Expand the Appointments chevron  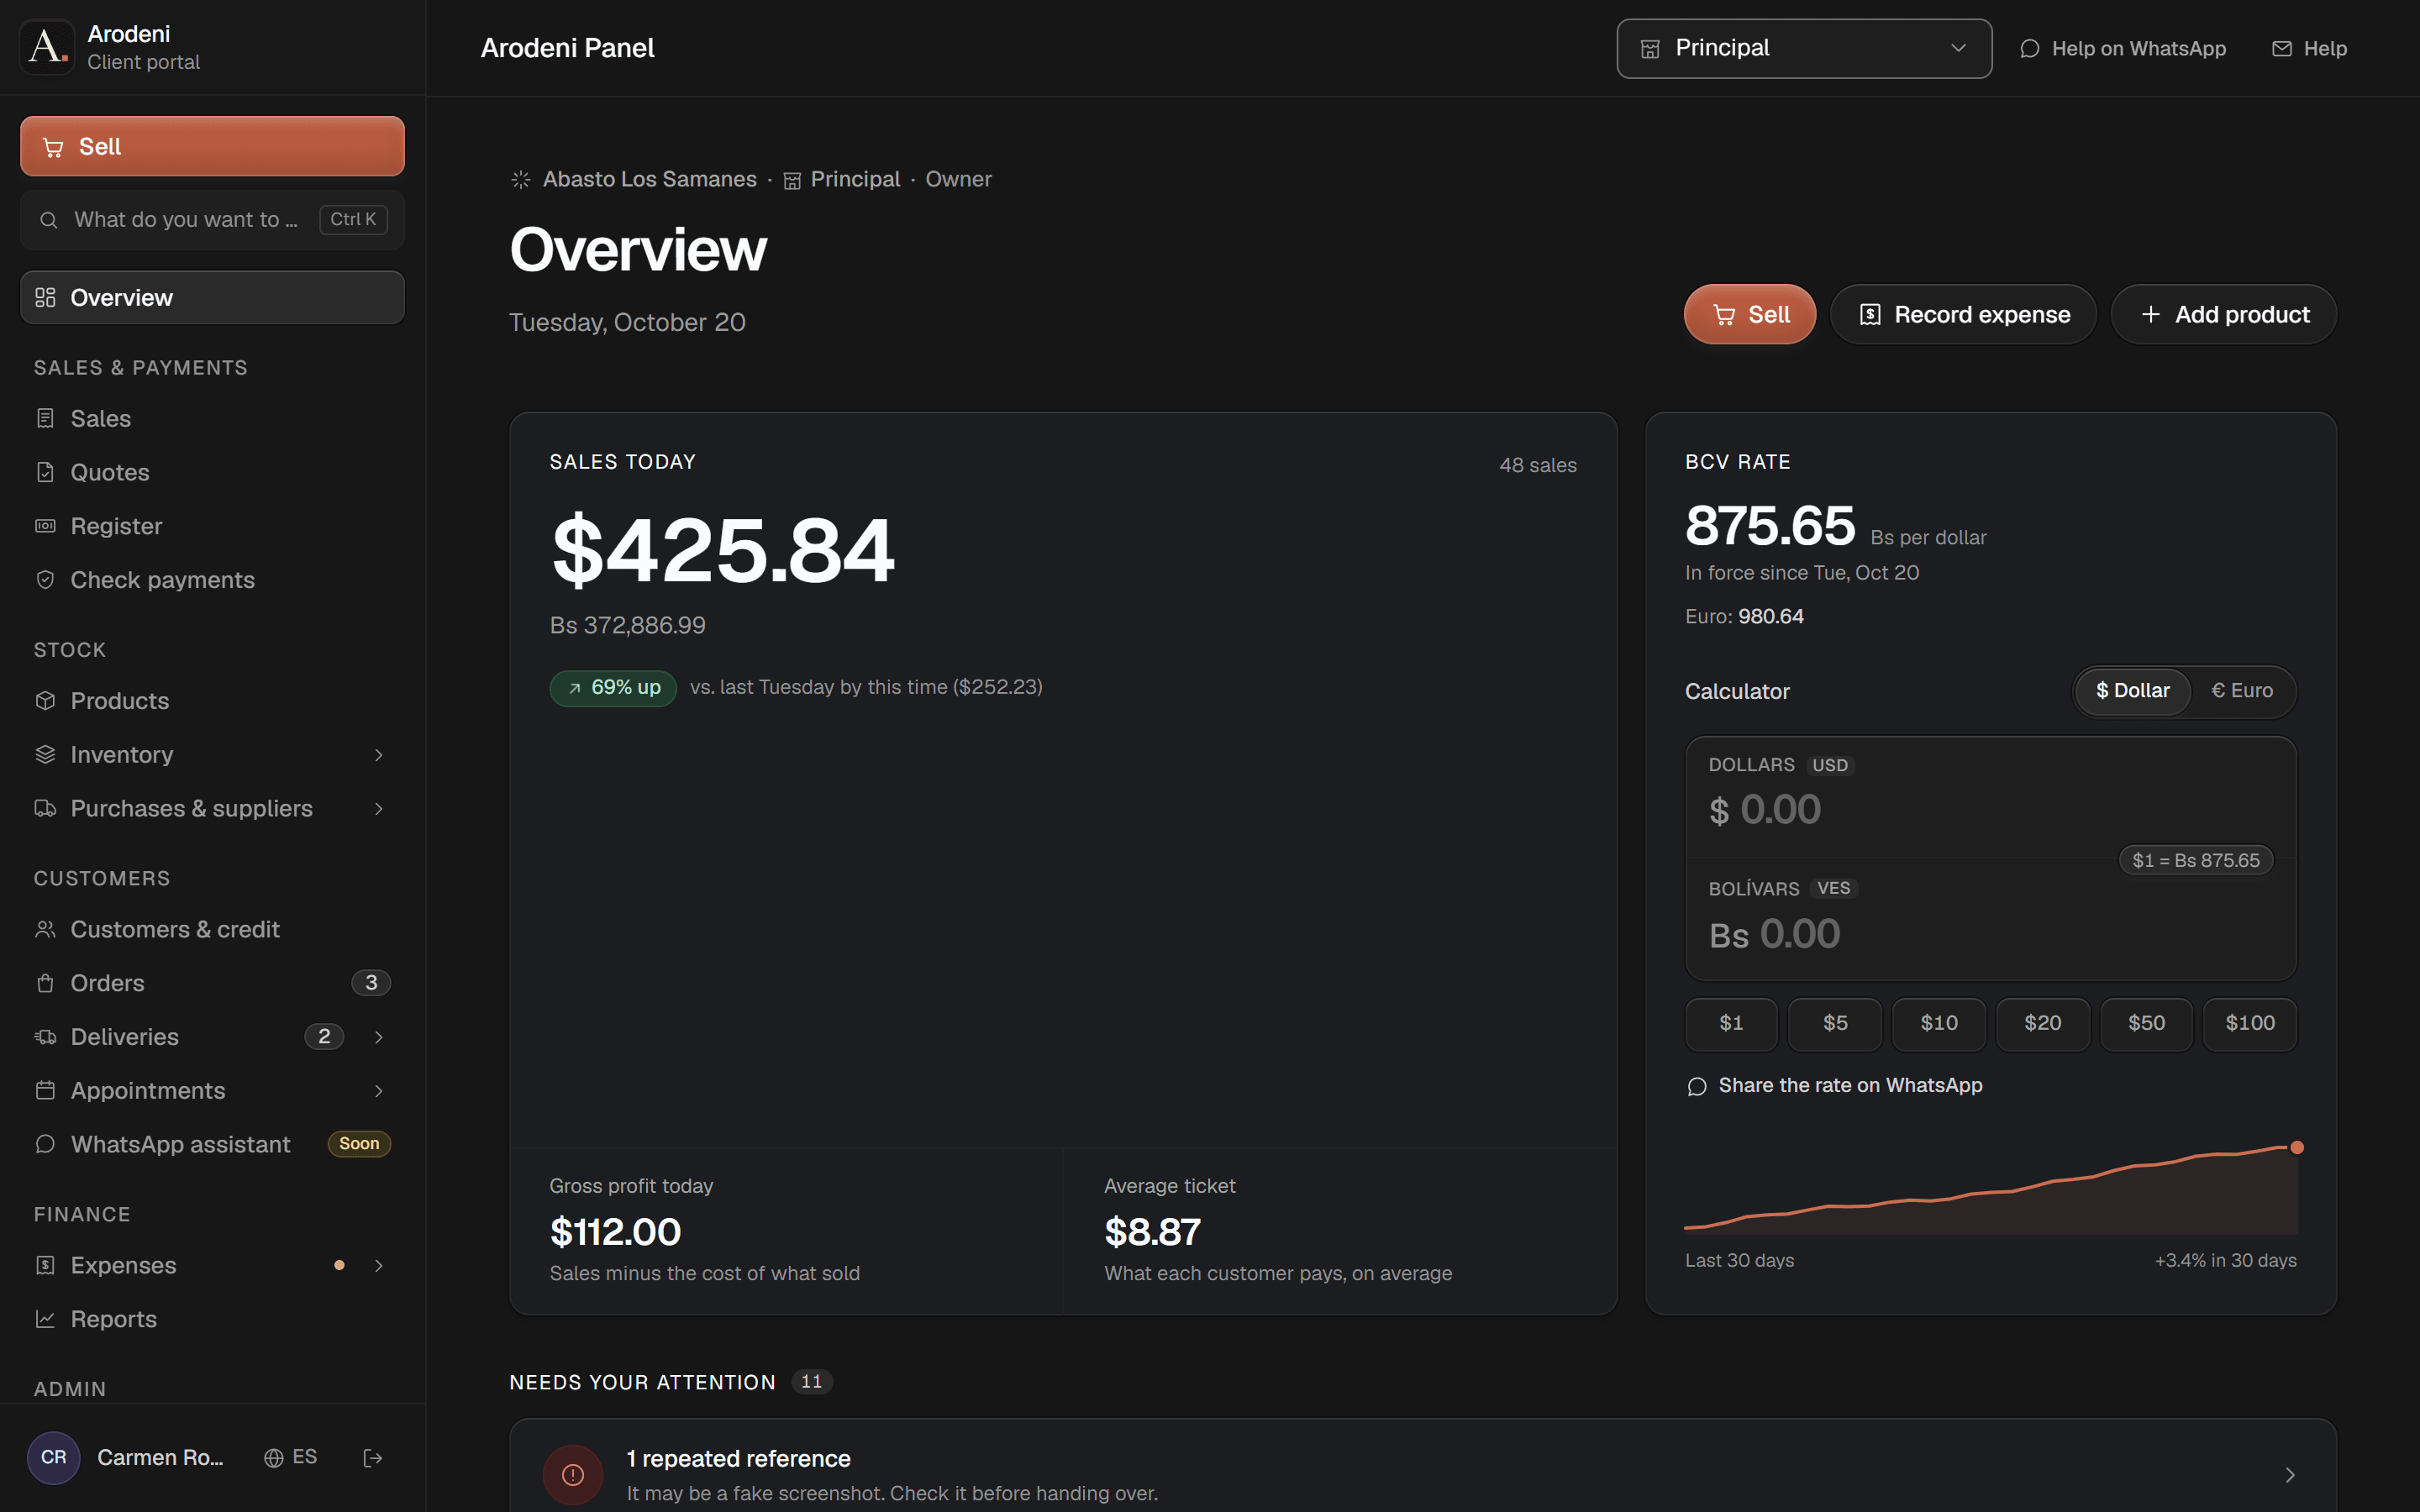pyautogui.click(x=379, y=1091)
